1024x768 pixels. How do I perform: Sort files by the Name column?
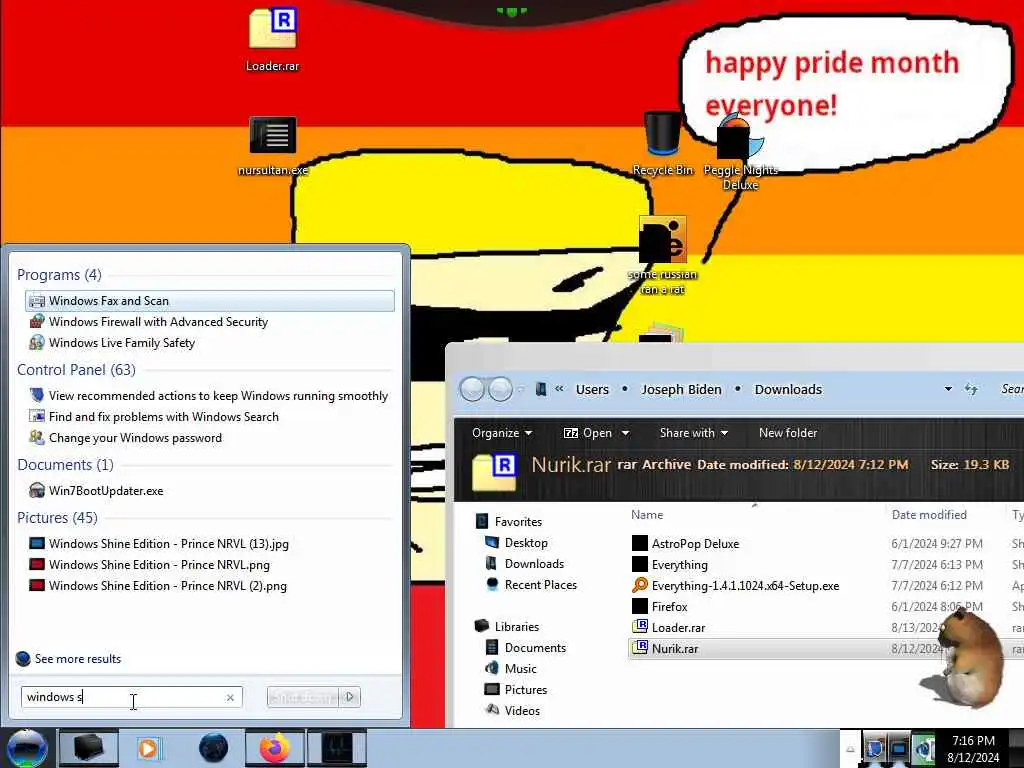(647, 515)
